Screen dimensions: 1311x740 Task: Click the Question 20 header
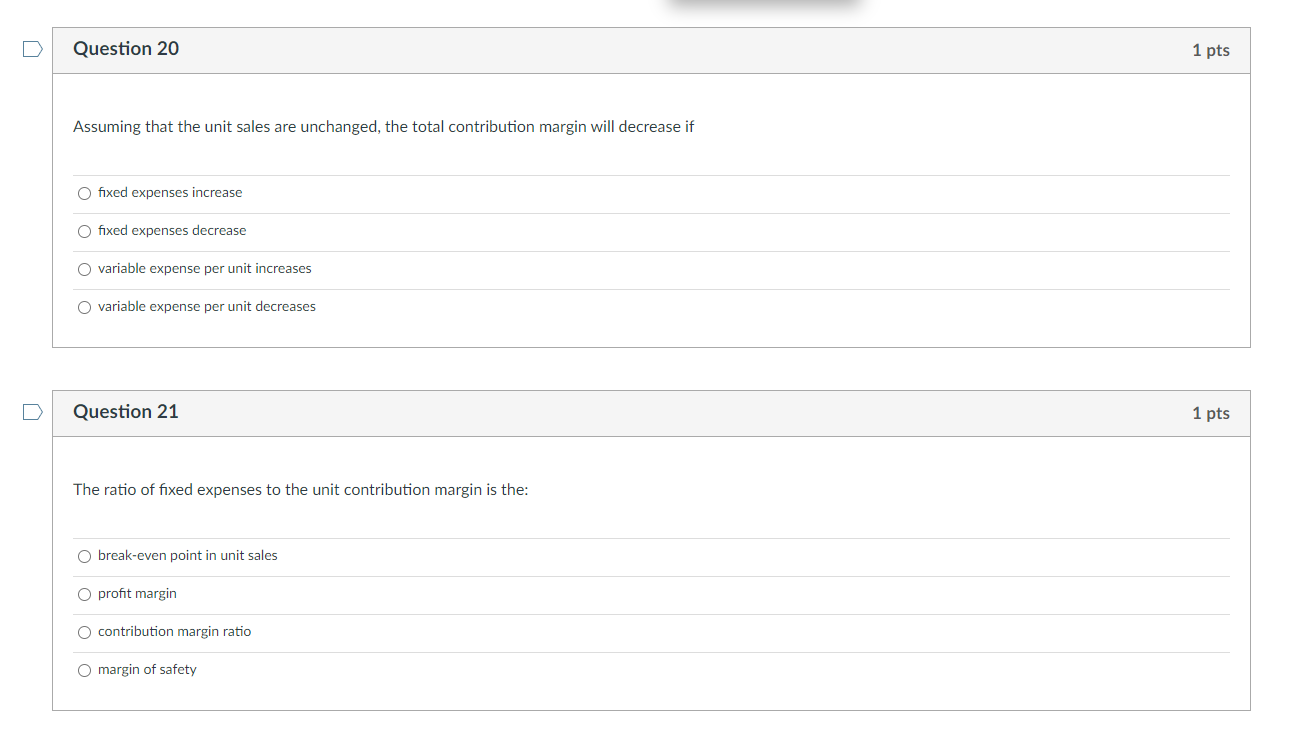[126, 48]
